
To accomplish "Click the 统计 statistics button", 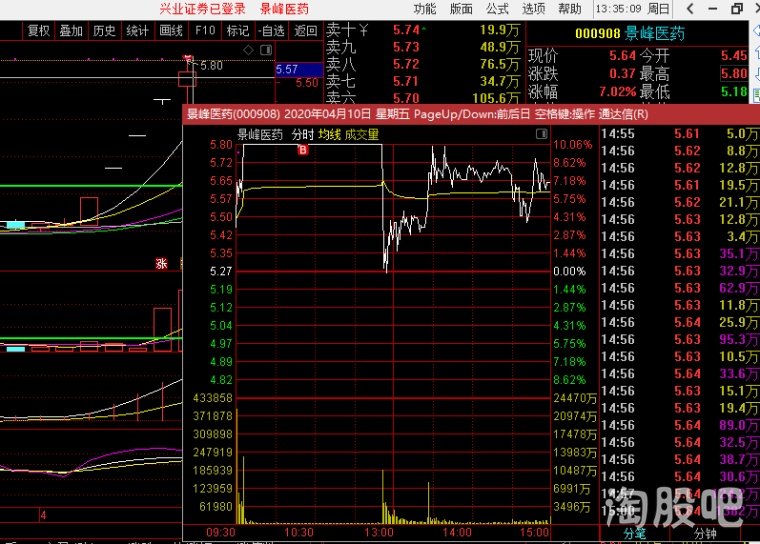I will pyautogui.click(x=137, y=31).
